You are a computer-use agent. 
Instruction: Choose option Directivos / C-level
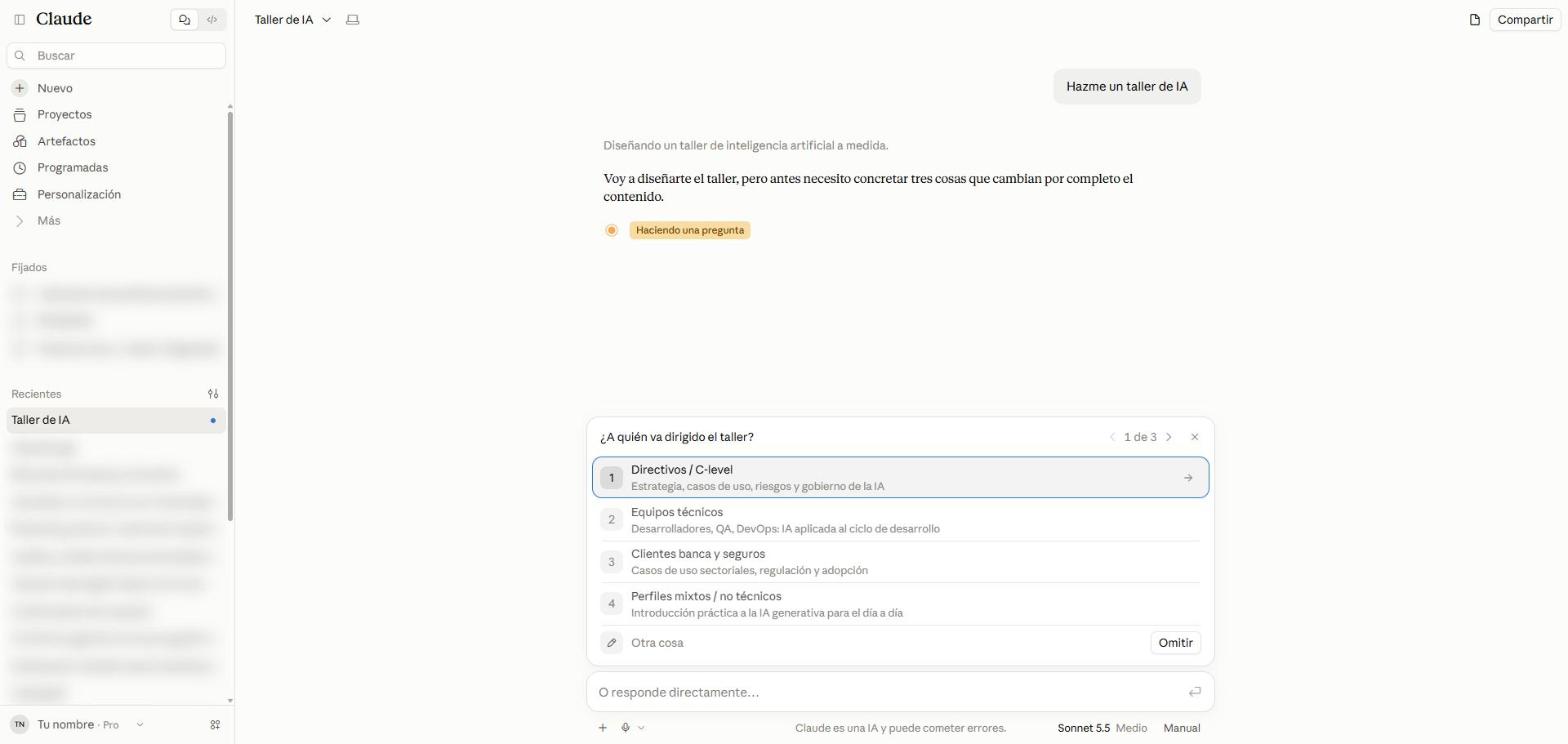900,477
